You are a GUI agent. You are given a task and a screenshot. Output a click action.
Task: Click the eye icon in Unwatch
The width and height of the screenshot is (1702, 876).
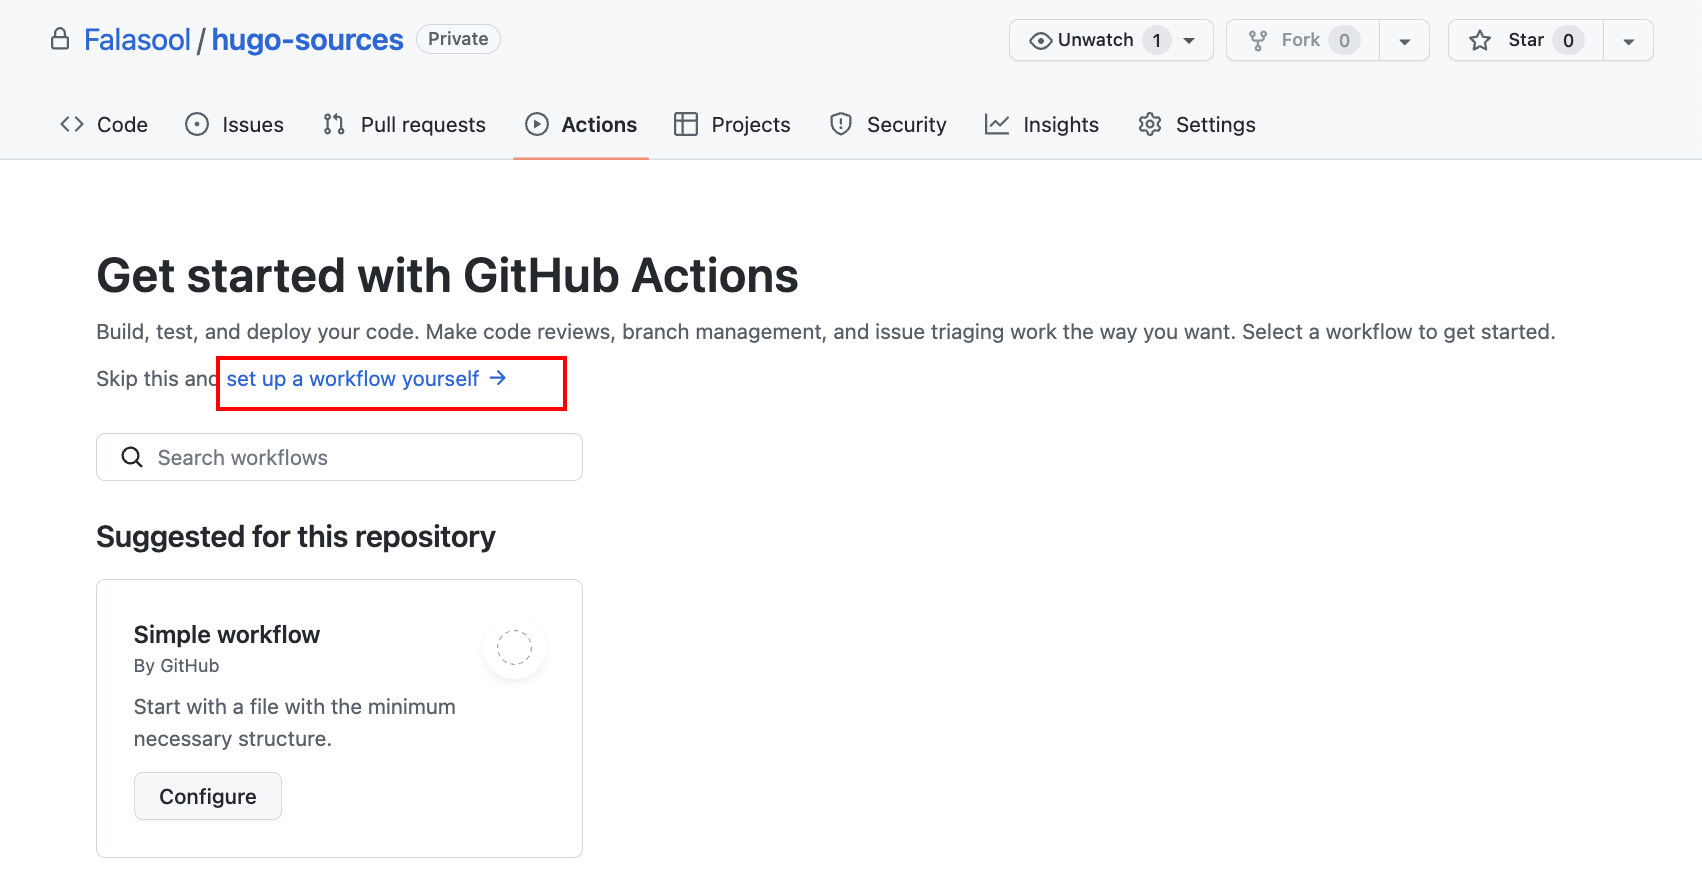pos(1041,41)
